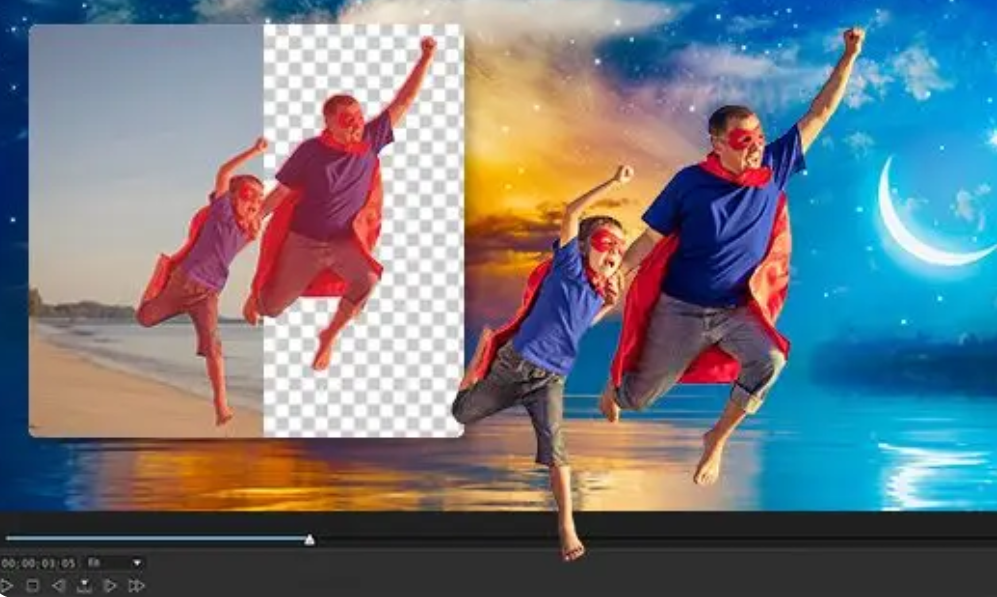Click the Stop playback square icon
Screen dimensions: 997x597
[32, 585]
